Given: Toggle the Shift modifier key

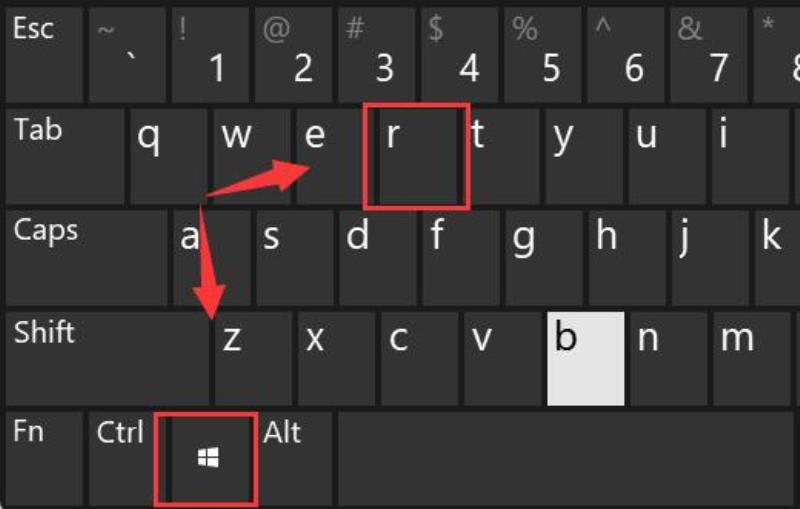Looking at the screenshot, I should pyautogui.click(x=107, y=359).
